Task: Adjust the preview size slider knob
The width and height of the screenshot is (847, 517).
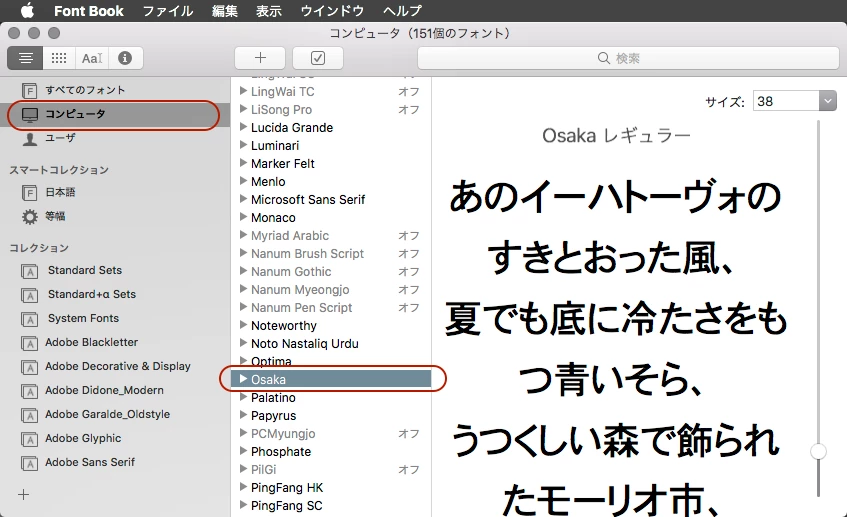Action: point(818,451)
